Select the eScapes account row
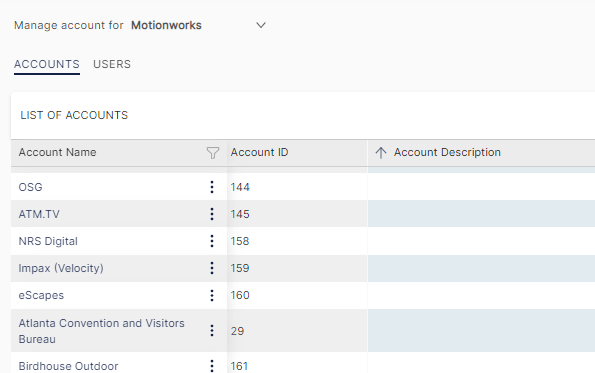 click(x=303, y=295)
